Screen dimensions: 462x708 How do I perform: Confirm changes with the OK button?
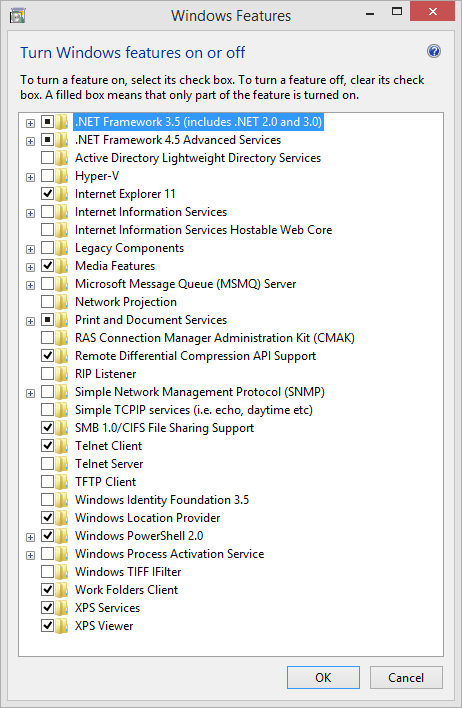point(323,677)
